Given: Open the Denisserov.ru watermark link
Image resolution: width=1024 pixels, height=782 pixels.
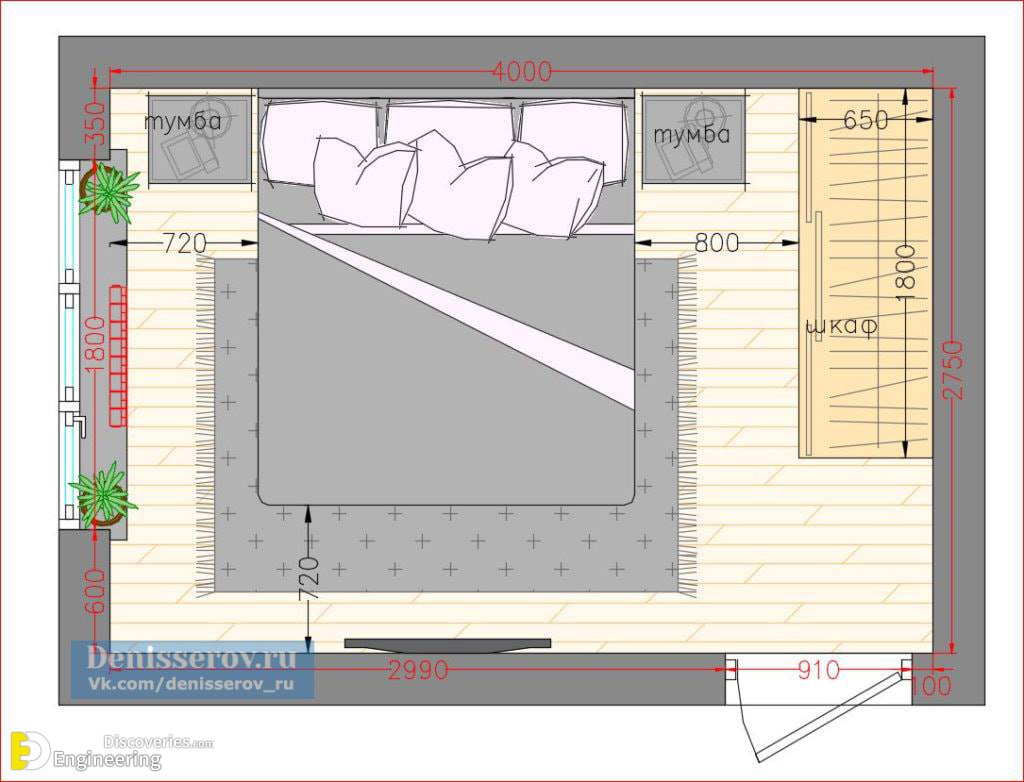Looking at the screenshot, I should point(191,657).
